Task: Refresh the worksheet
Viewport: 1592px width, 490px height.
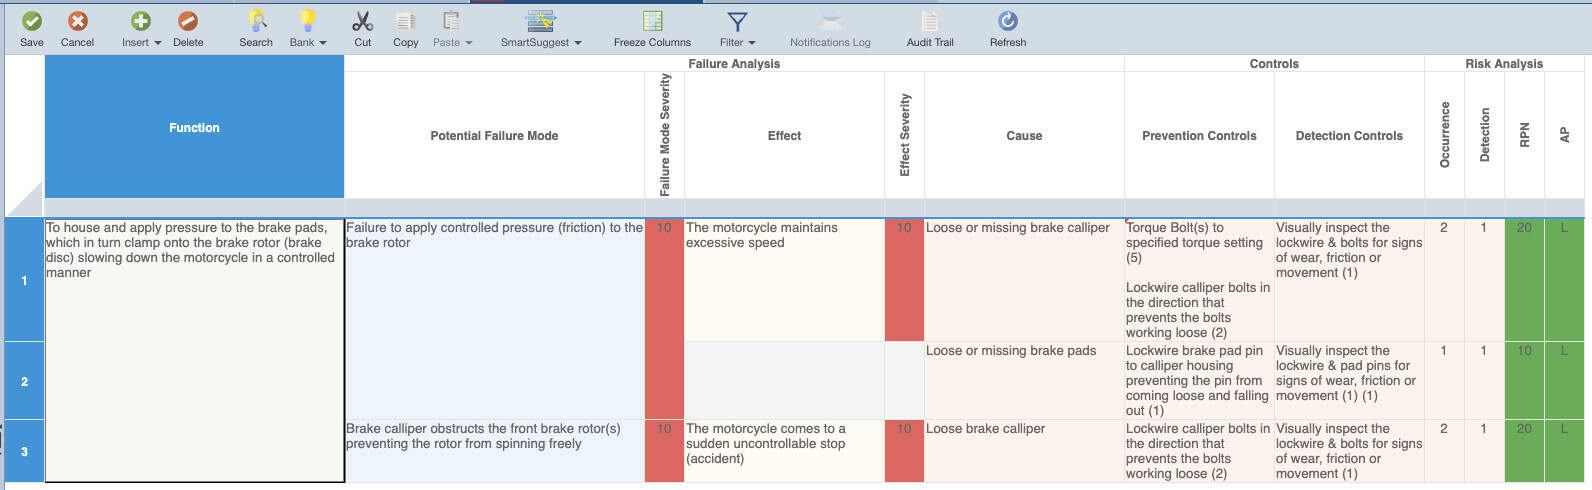Action: pos(1007,21)
